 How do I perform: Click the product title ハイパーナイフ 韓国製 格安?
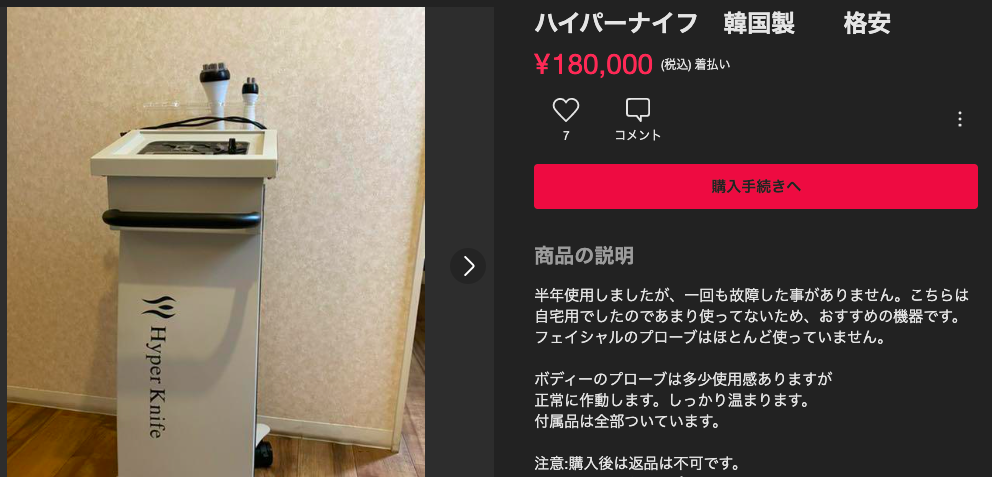(713, 23)
